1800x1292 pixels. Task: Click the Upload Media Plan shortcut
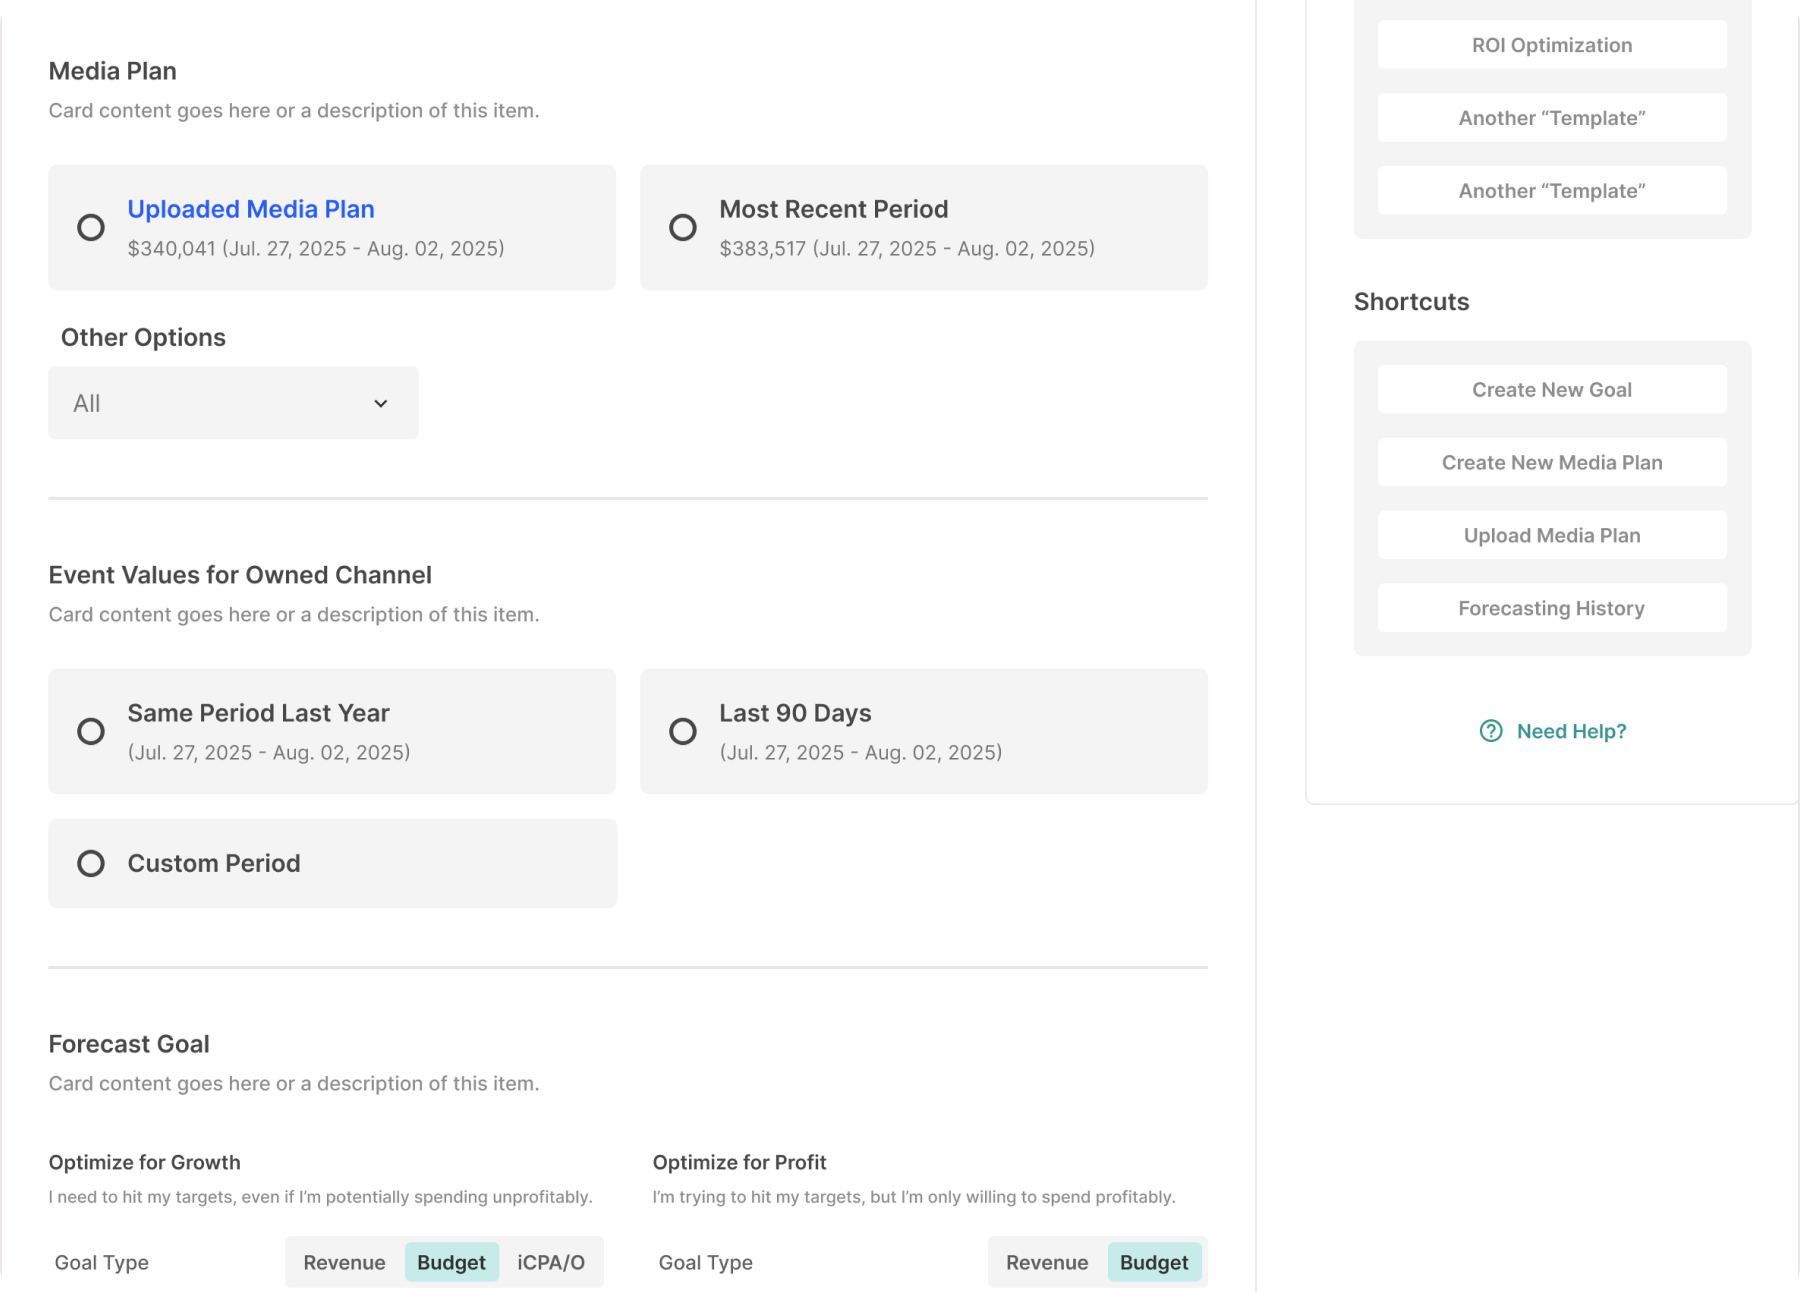coord(1551,536)
